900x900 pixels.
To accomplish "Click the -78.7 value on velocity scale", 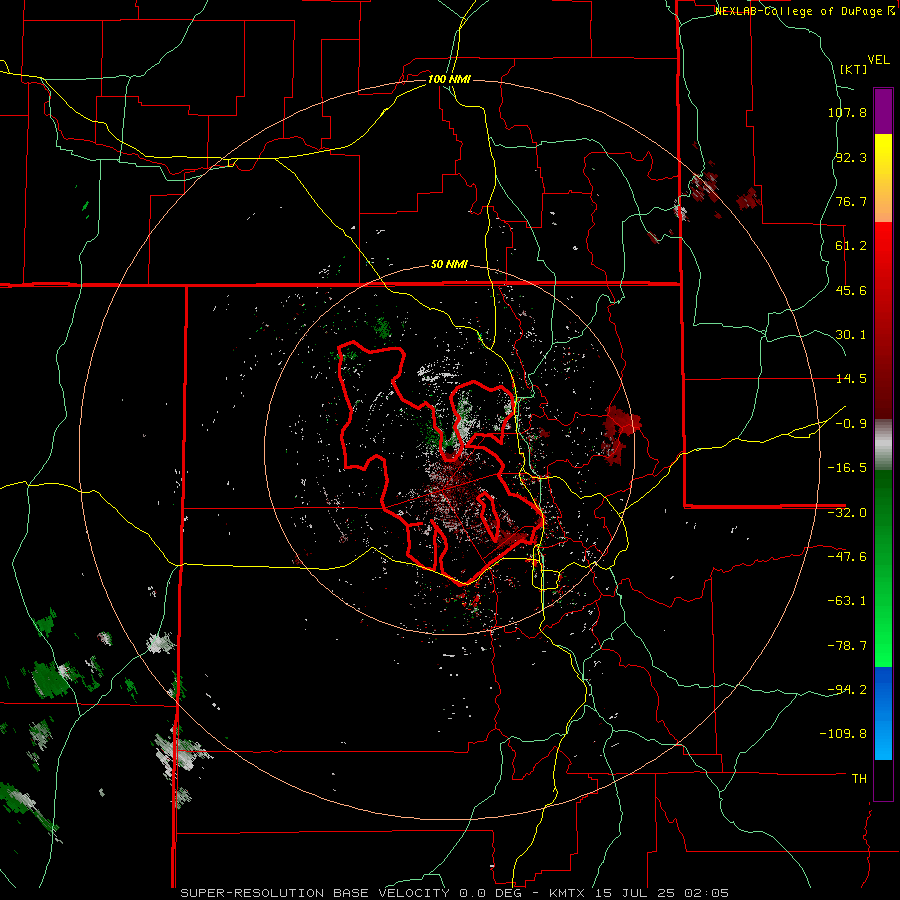I will 847,646.
